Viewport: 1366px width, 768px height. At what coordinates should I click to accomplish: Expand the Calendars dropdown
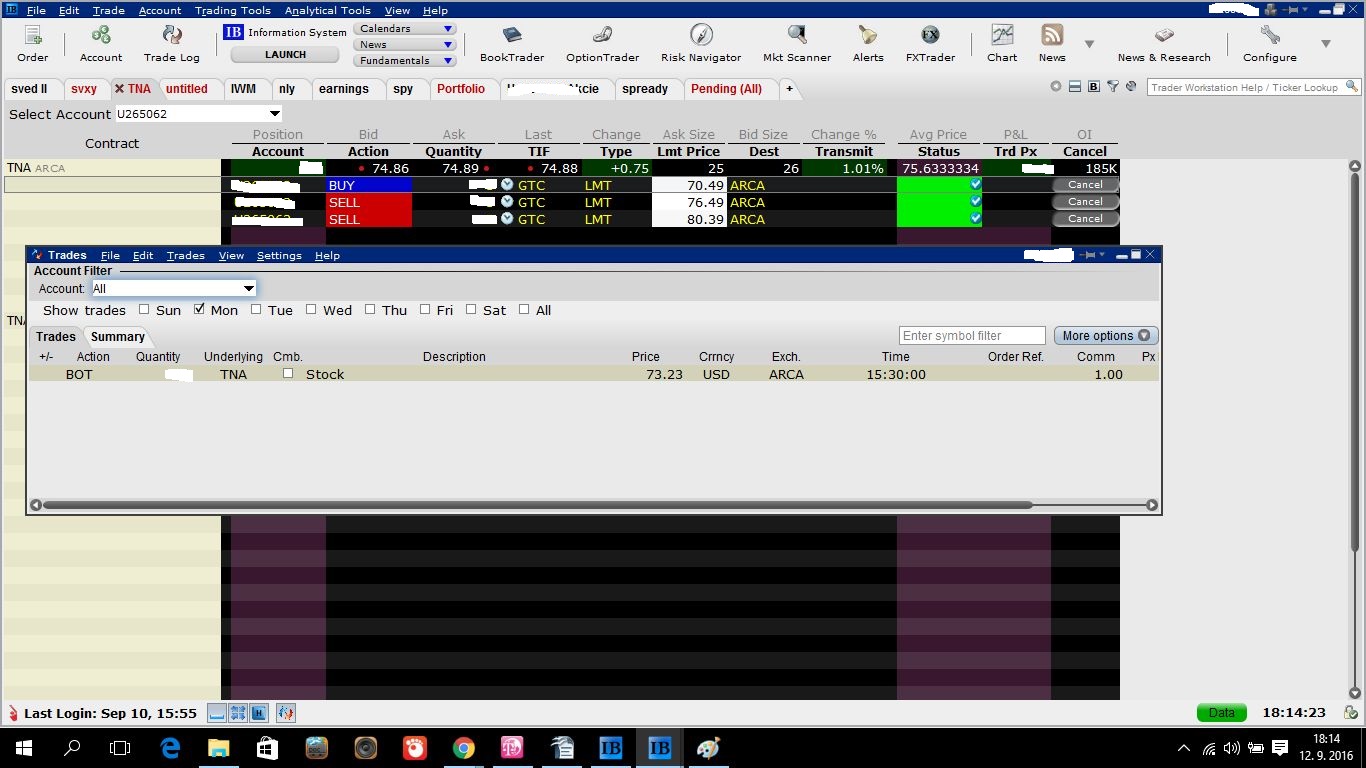pos(405,29)
